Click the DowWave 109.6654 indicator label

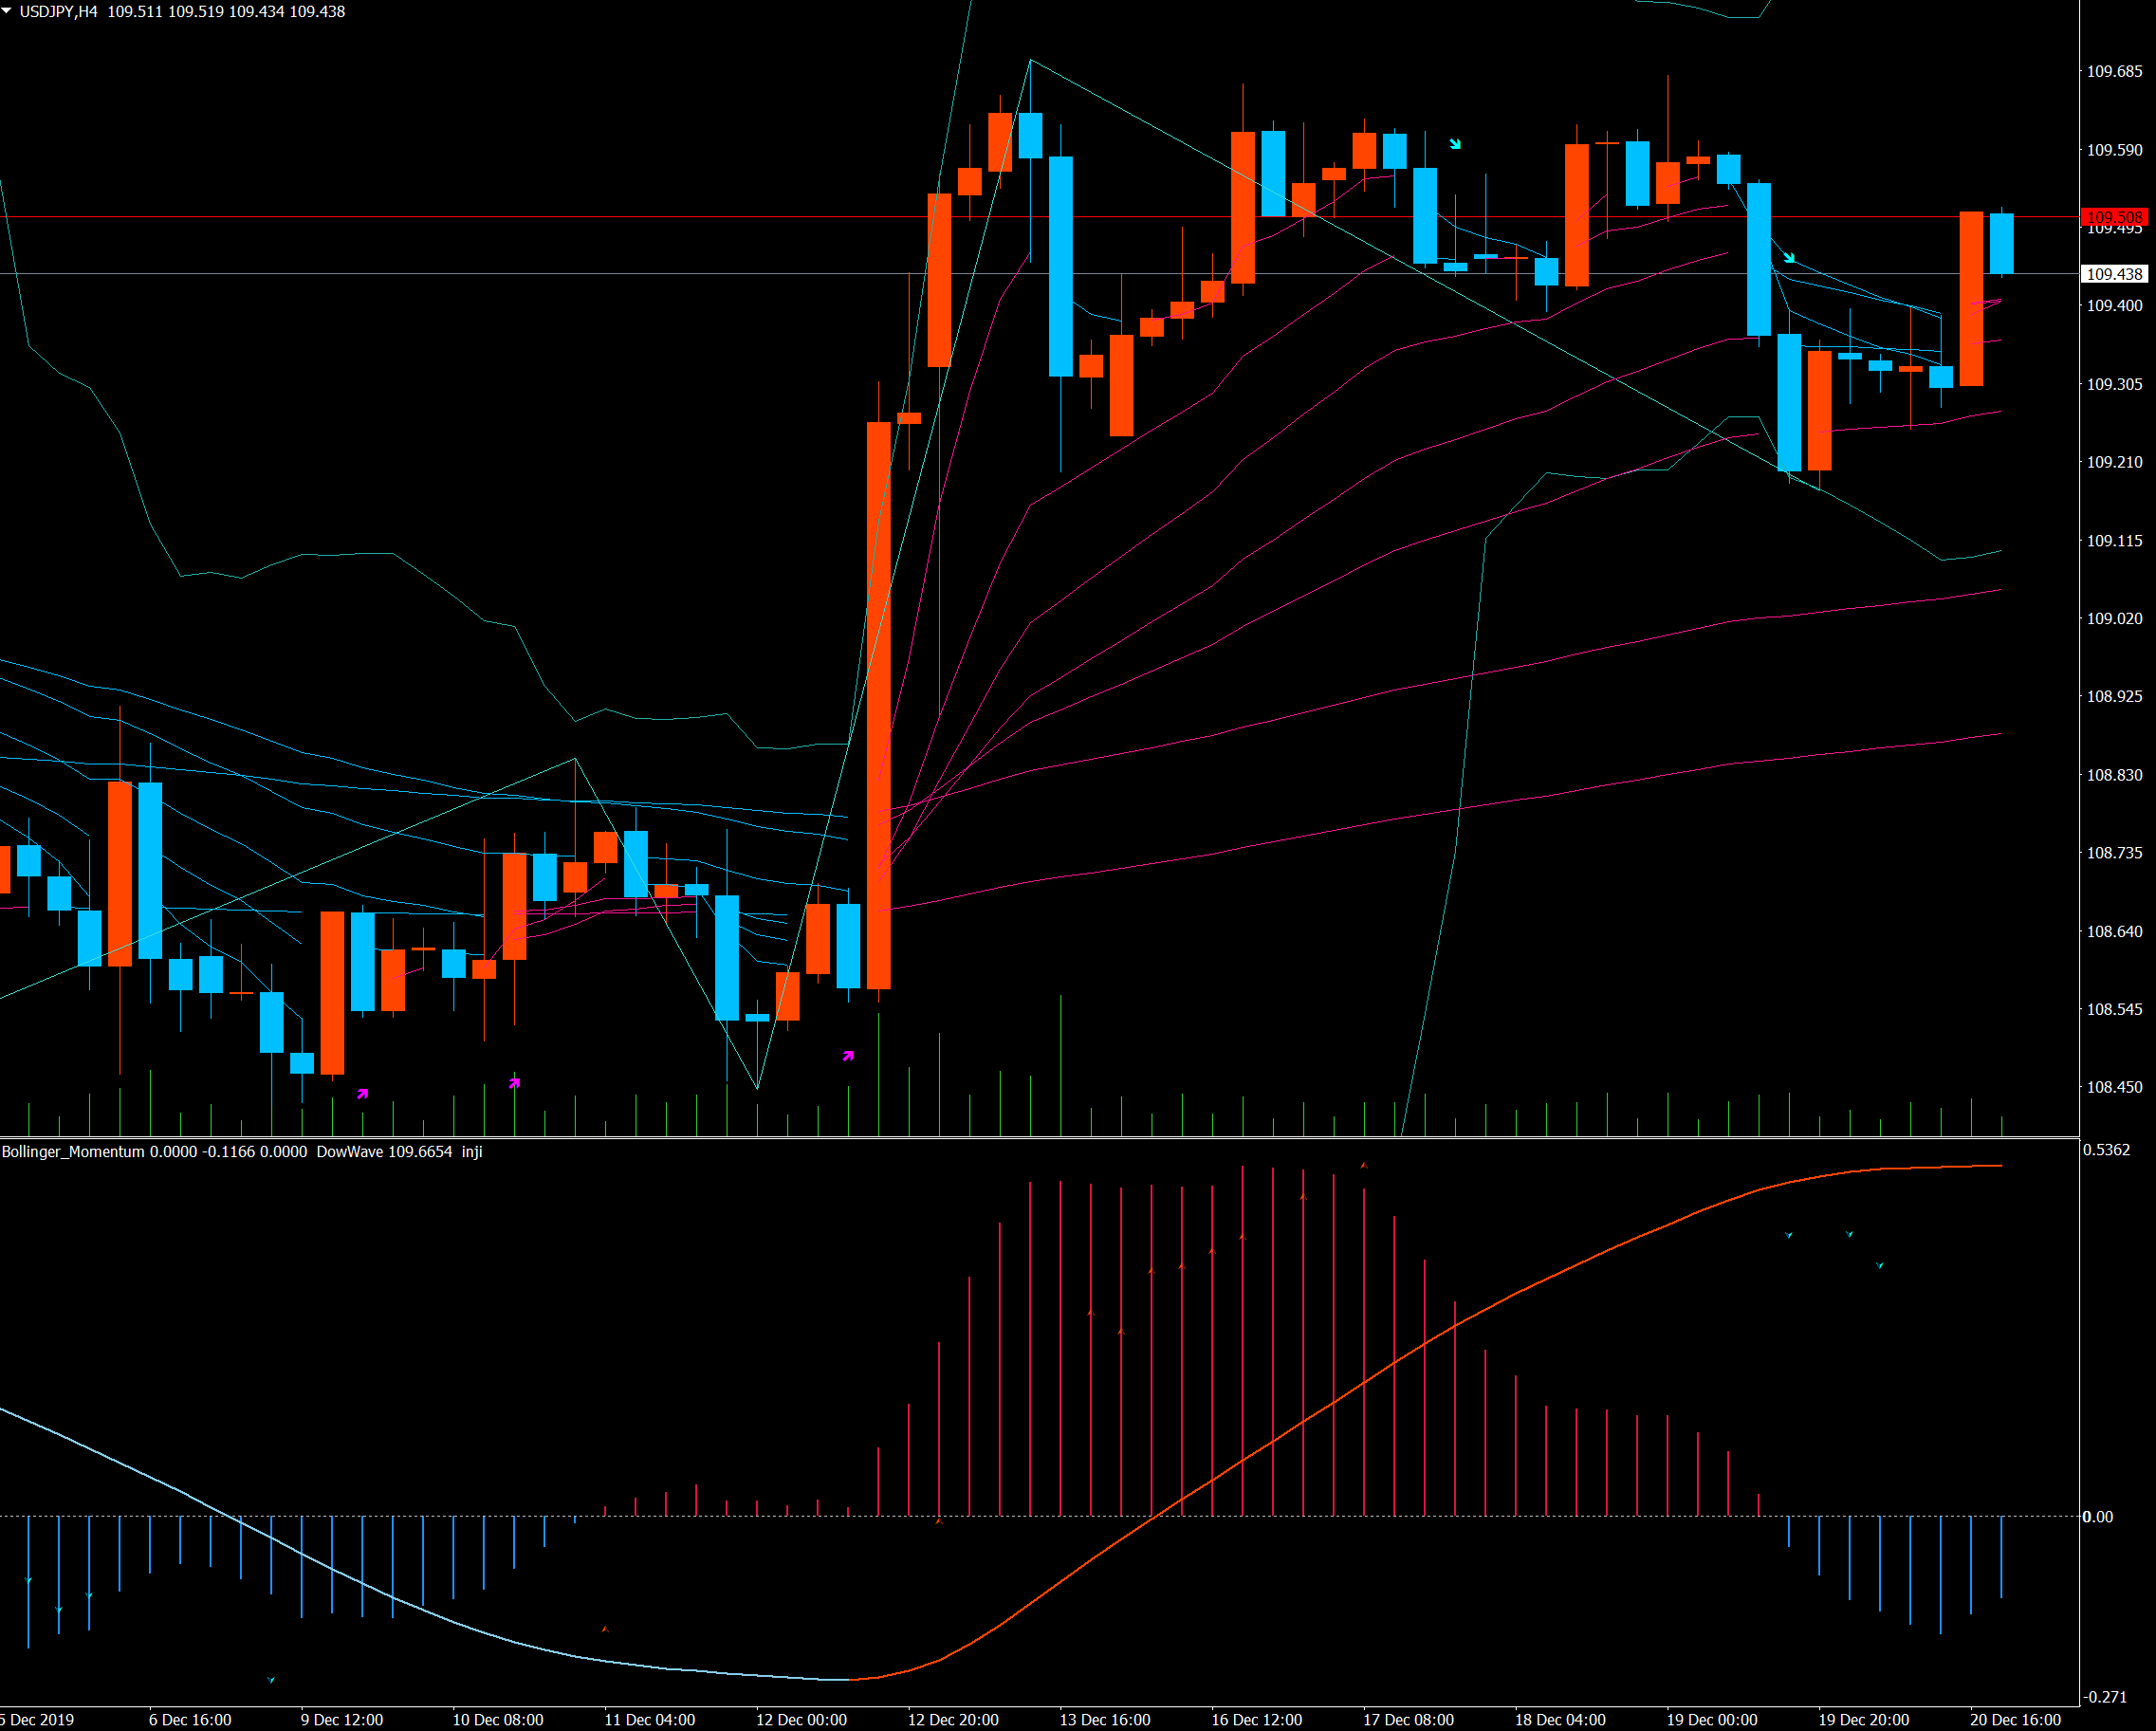383,1152
